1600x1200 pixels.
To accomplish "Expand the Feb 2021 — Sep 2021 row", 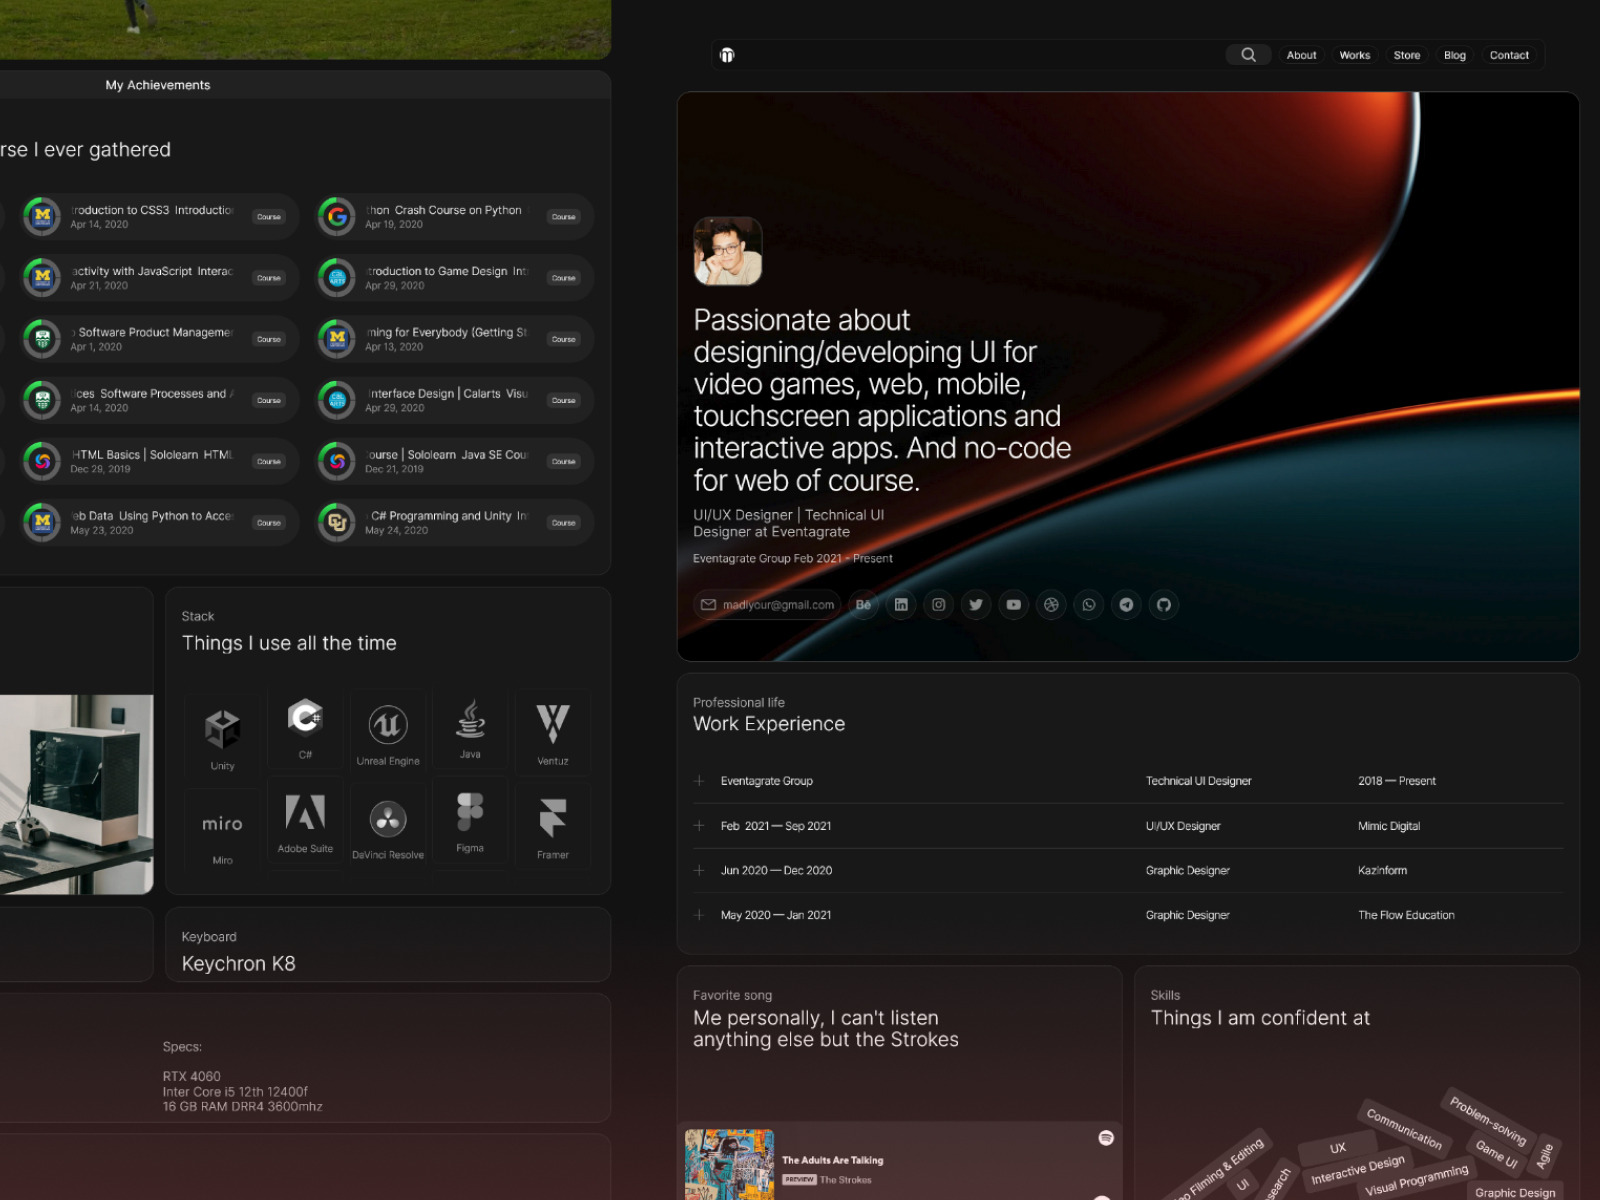I will pos(699,826).
